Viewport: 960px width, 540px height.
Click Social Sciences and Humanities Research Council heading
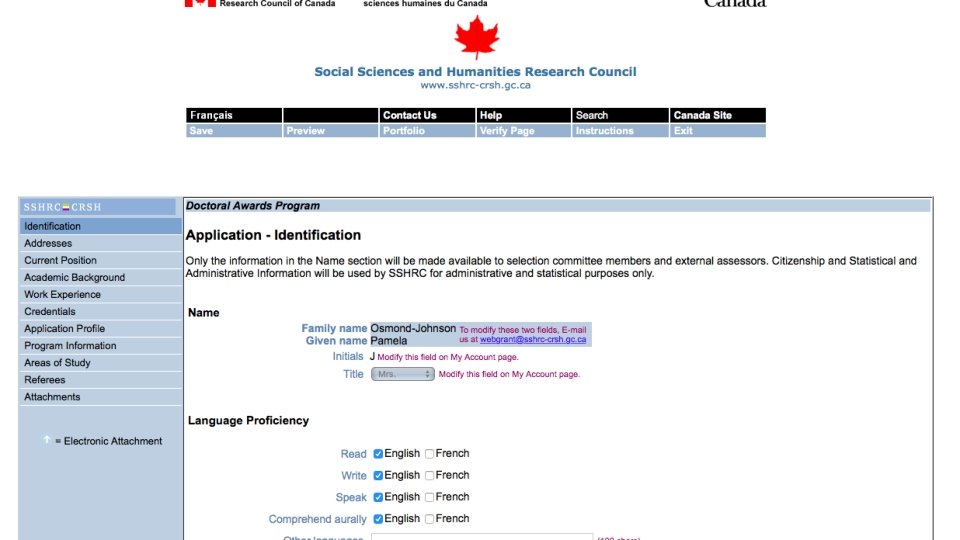475,72
